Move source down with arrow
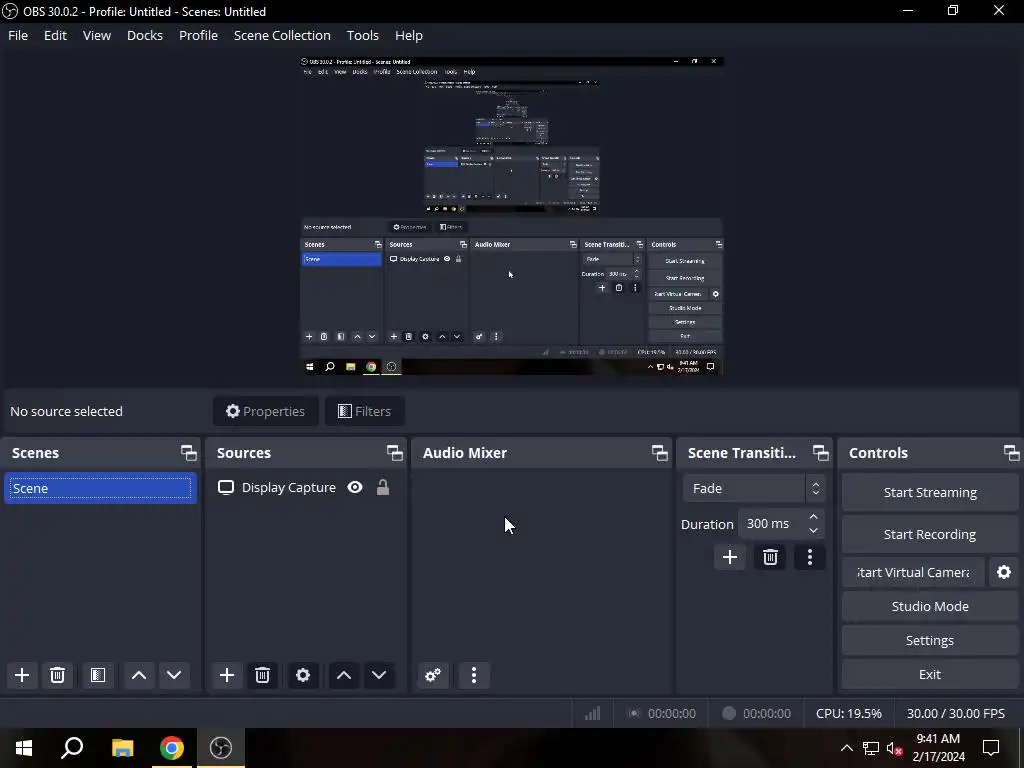Image resolution: width=1024 pixels, height=768 pixels. [x=379, y=675]
